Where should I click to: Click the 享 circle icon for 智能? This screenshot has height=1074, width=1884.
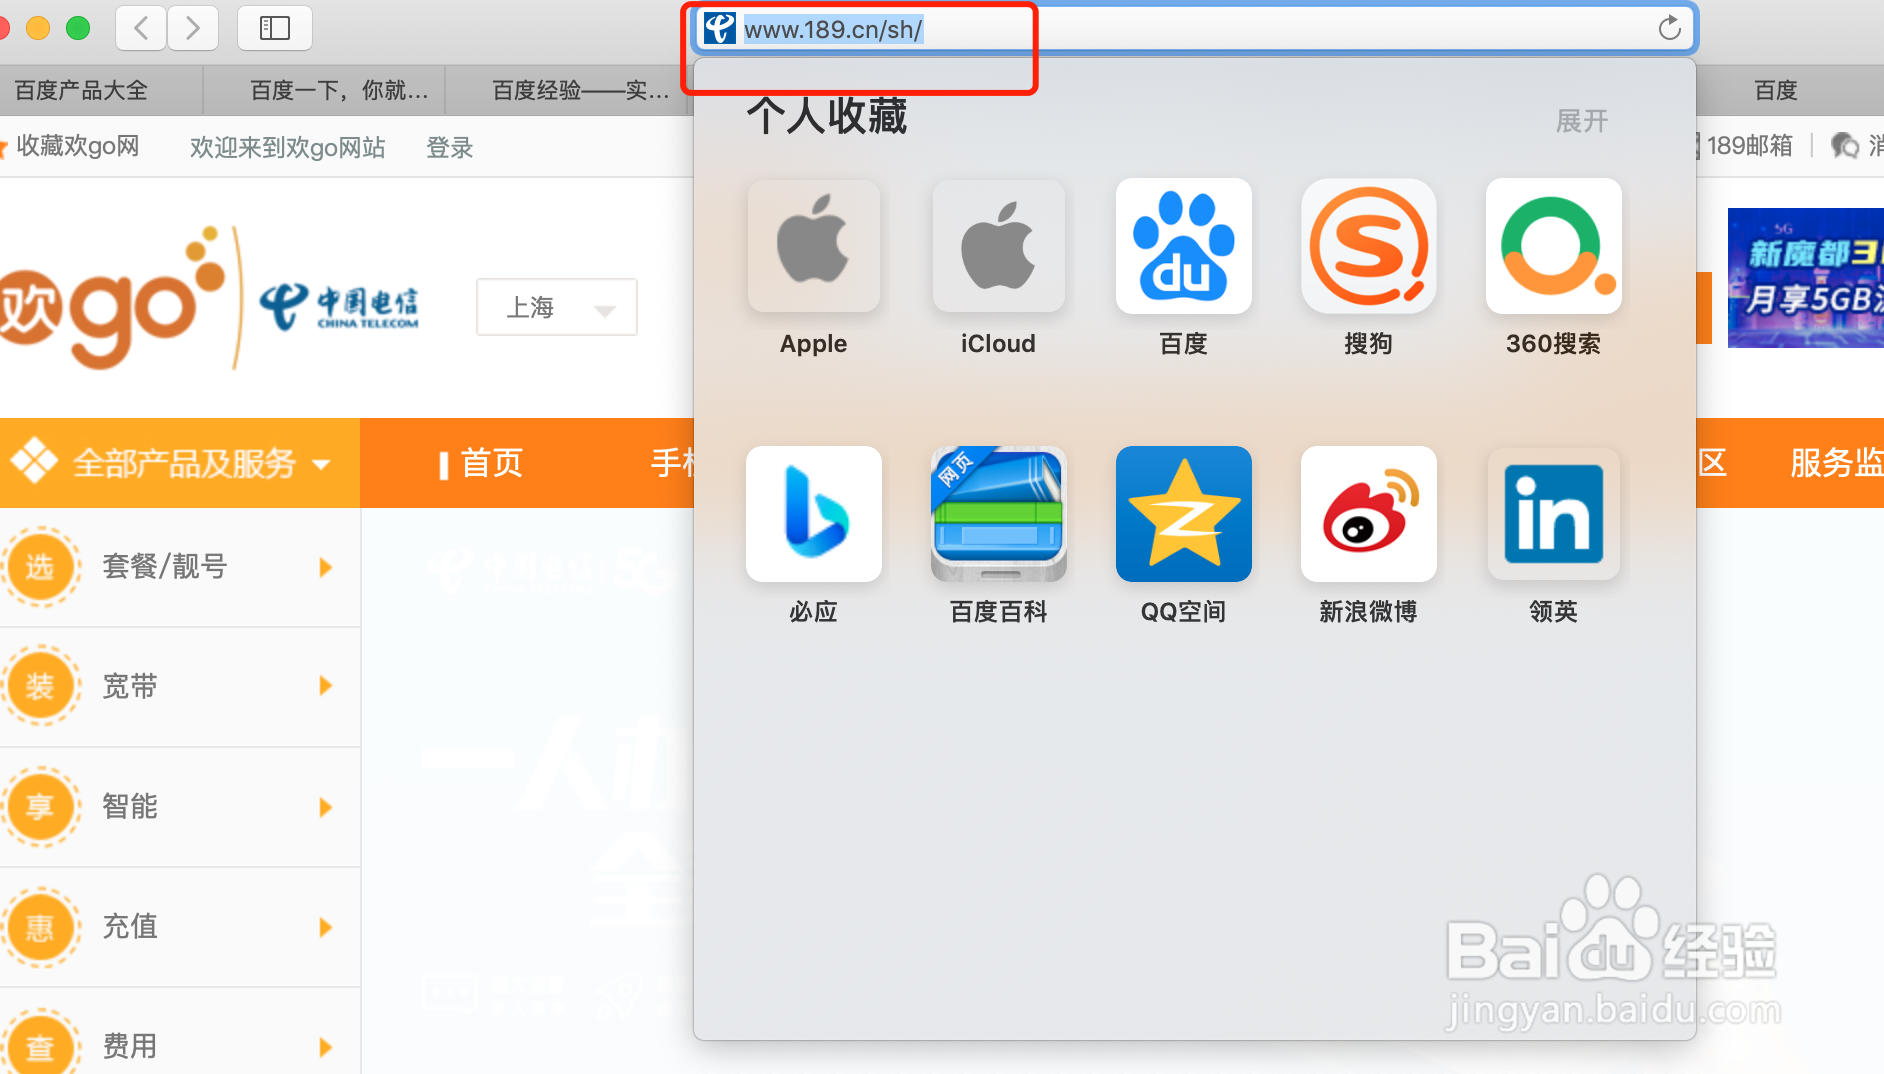click(40, 806)
